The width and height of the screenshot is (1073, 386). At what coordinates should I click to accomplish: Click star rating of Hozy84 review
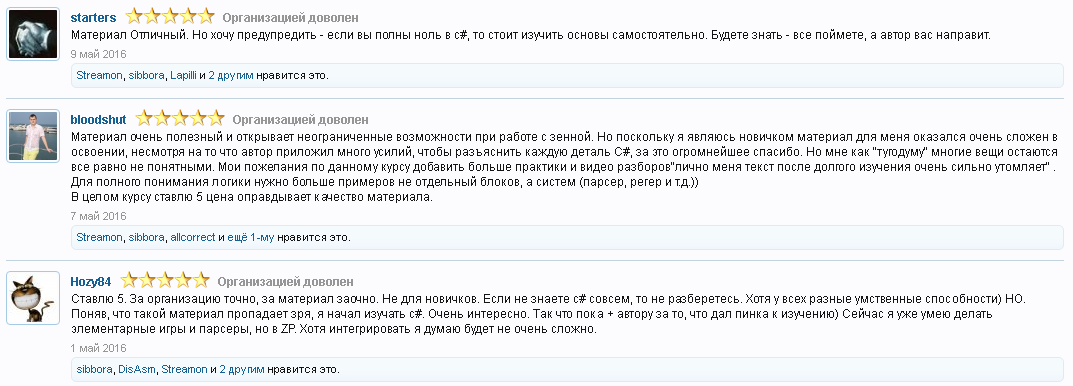pos(165,280)
